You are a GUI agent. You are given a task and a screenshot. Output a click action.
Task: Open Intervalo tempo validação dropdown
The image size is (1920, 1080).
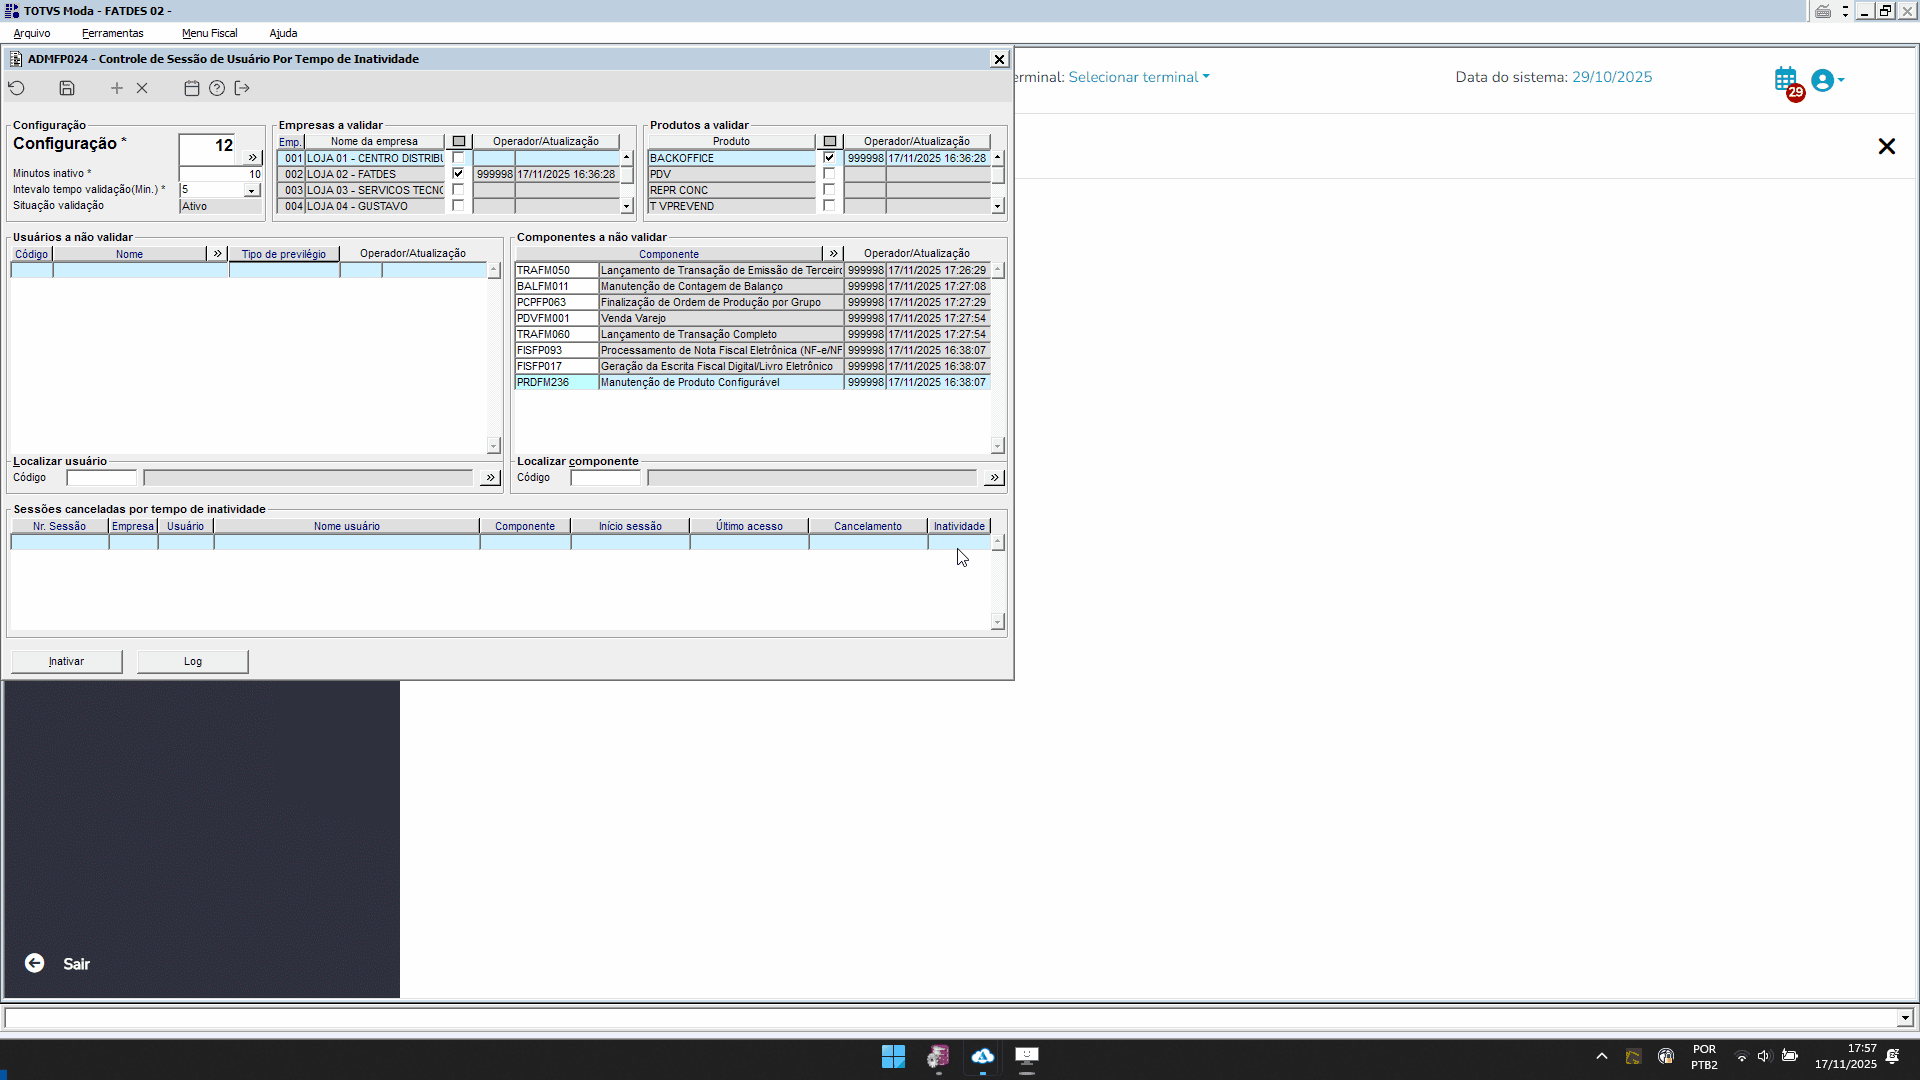252,190
